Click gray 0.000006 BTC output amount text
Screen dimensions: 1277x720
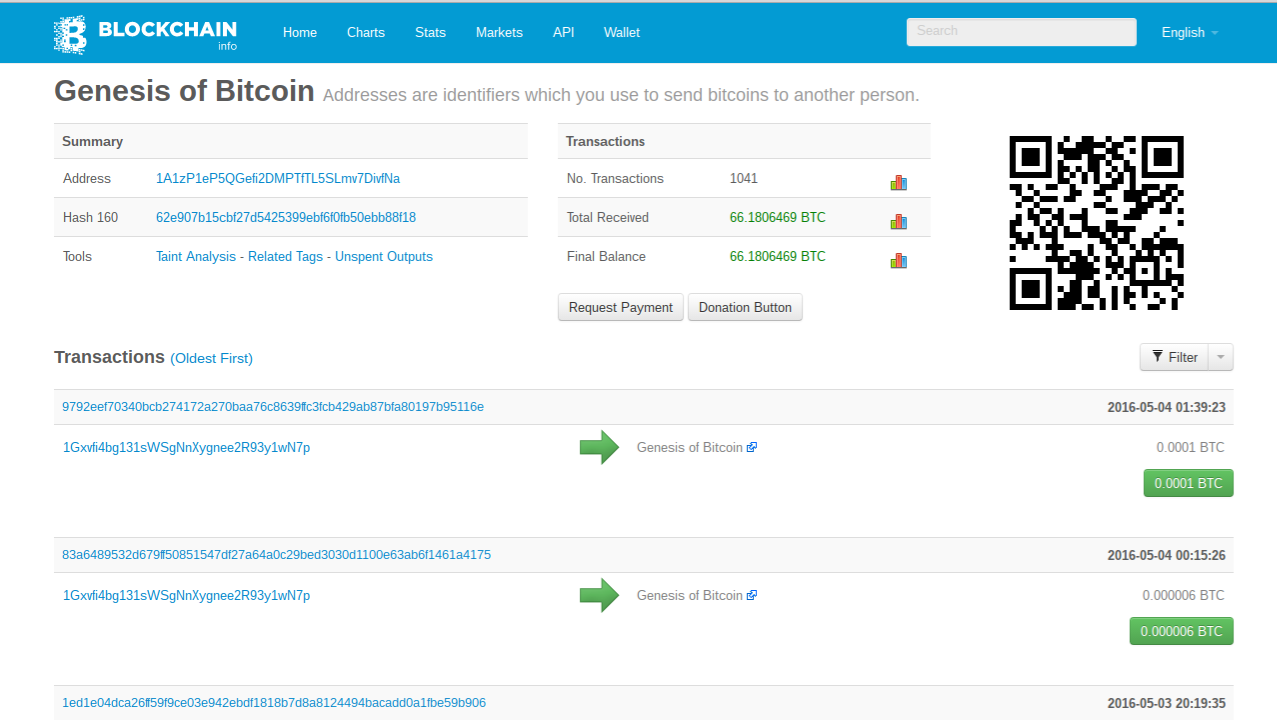tap(1184, 595)
